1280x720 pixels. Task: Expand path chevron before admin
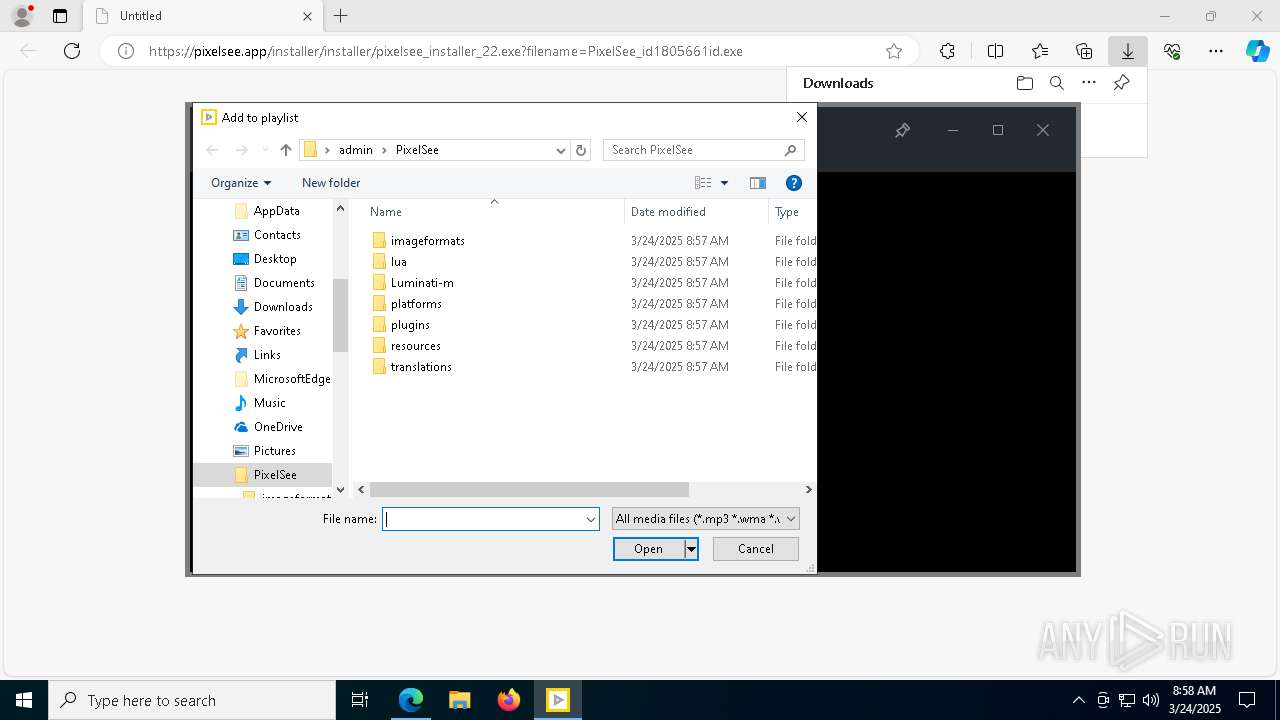point(327,150)
